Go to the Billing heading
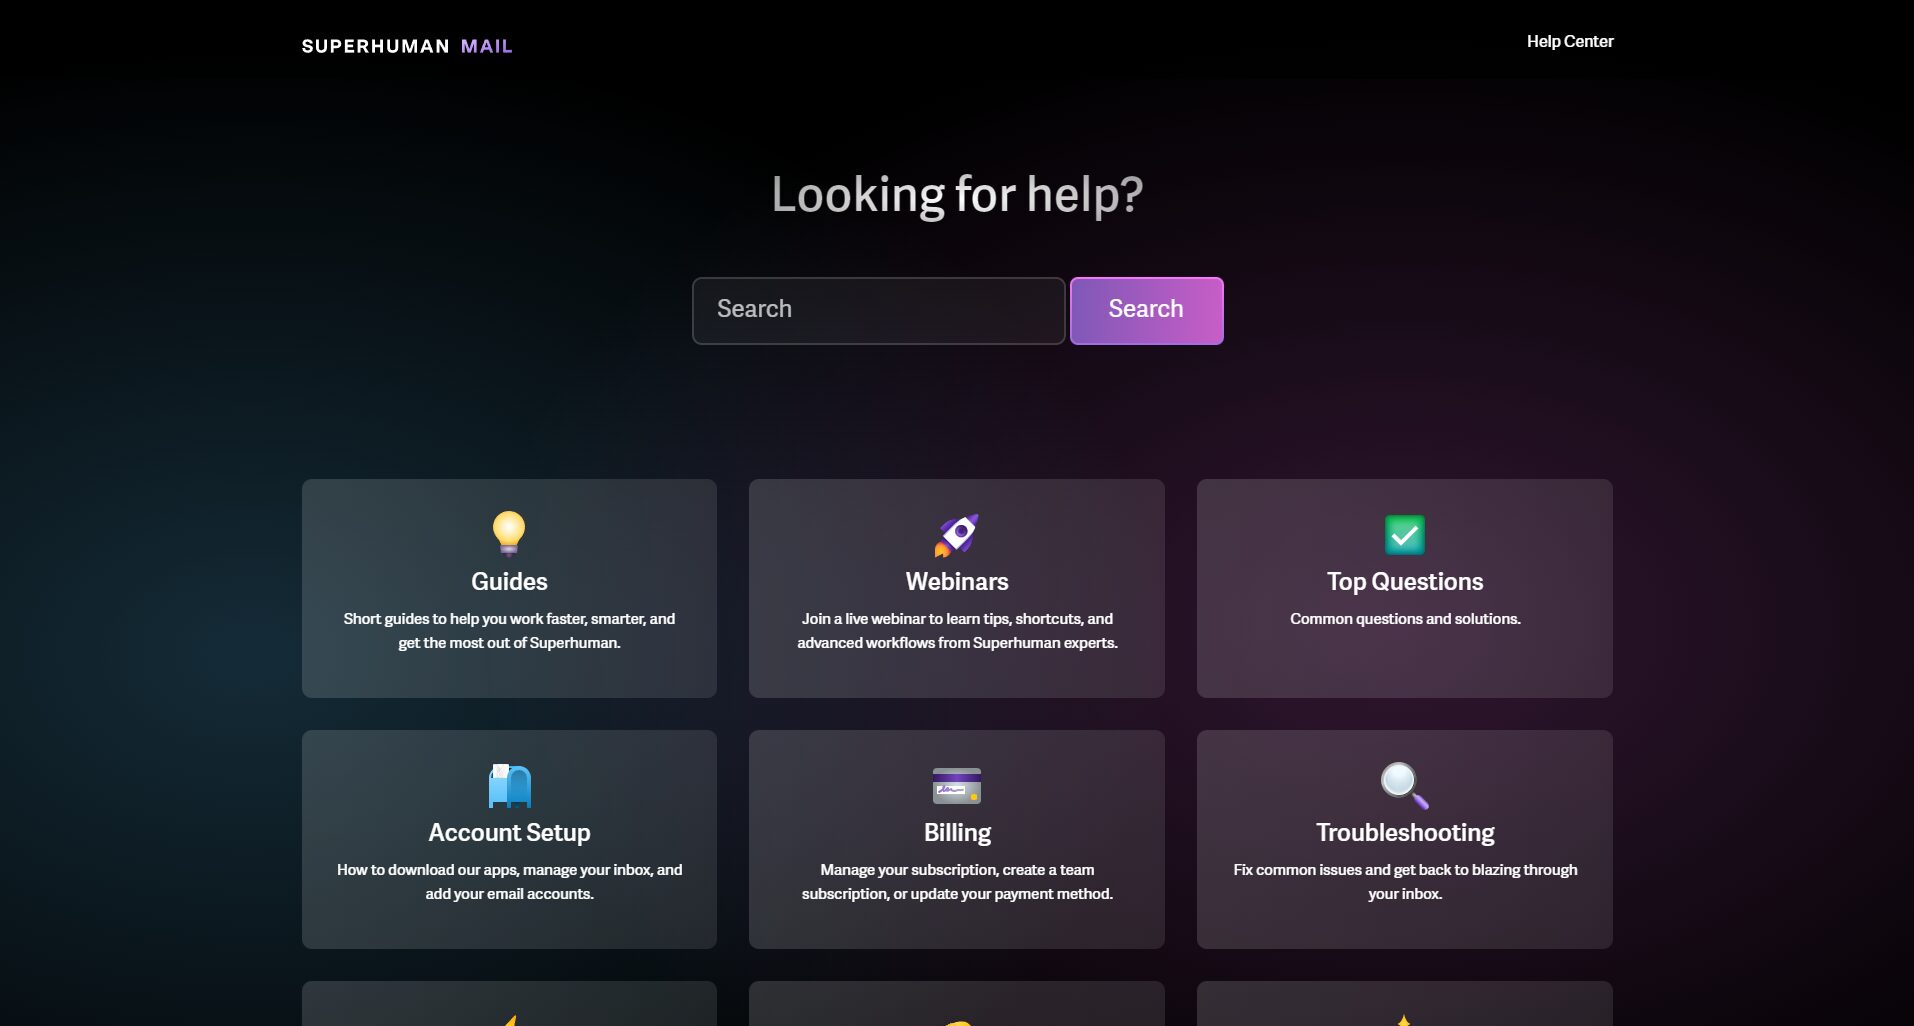 pyautogui.click(x=957, y=833)
